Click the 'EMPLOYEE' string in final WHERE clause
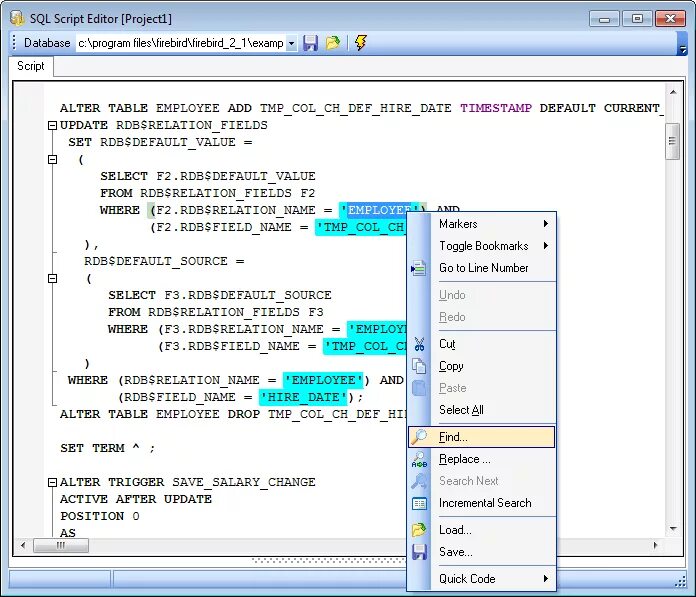Viewport: 696px width, 597px height. click(323, 380)
